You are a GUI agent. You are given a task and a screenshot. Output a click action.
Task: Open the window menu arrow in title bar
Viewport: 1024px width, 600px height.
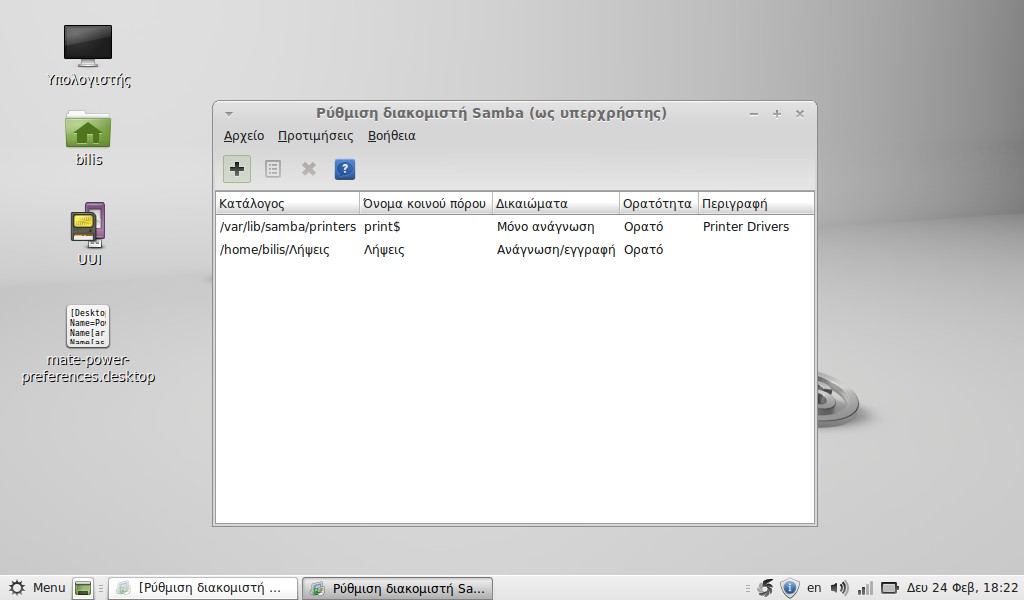[x=229, y=114]
